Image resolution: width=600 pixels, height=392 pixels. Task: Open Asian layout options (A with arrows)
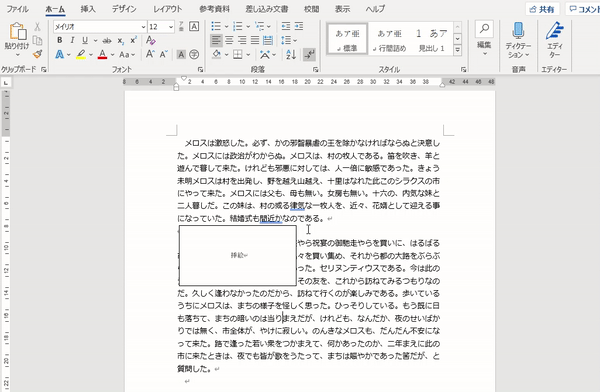tap(264, 54)
